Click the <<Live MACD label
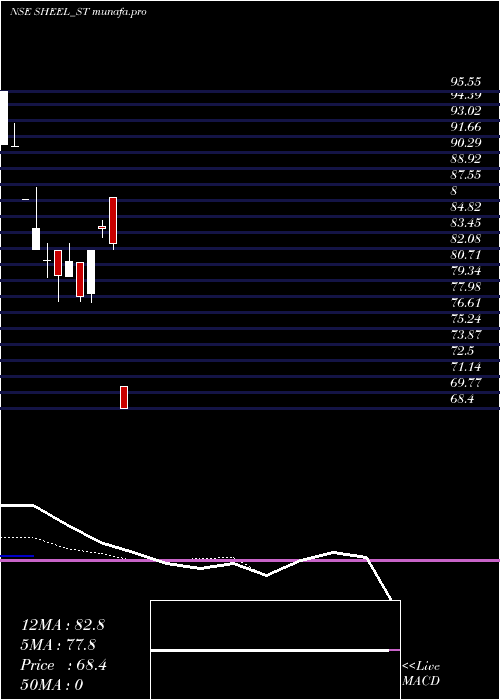Screen dimensions: 500x700 [421, 673]
